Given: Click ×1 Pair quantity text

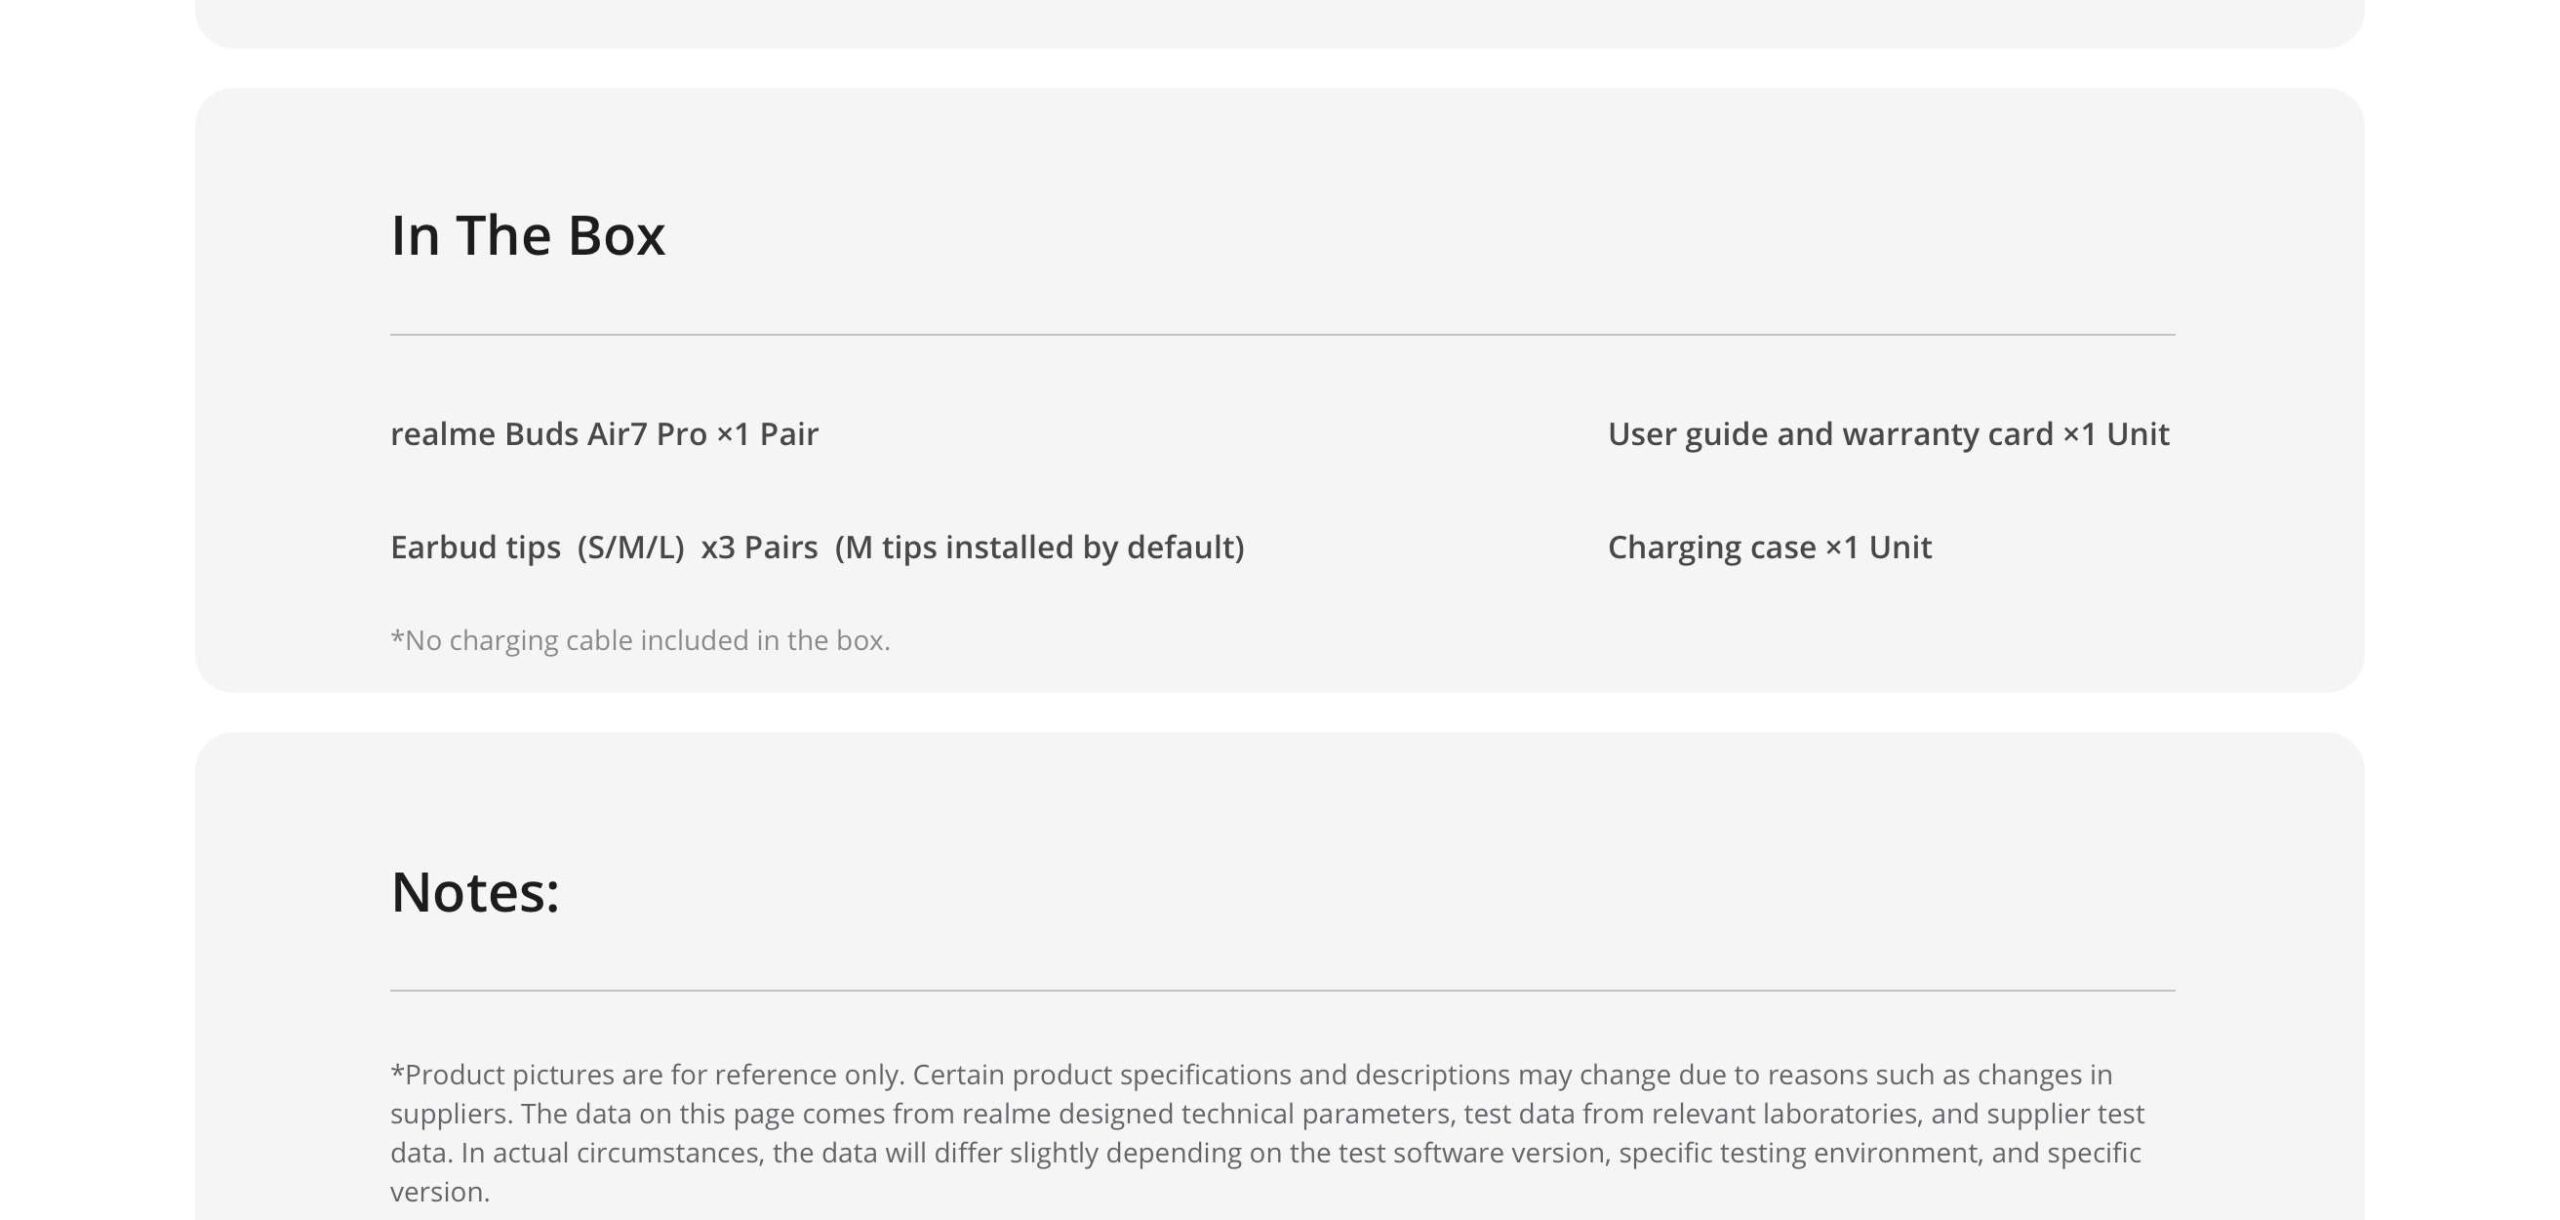Looking at the screenshot, I should (767, 434).
